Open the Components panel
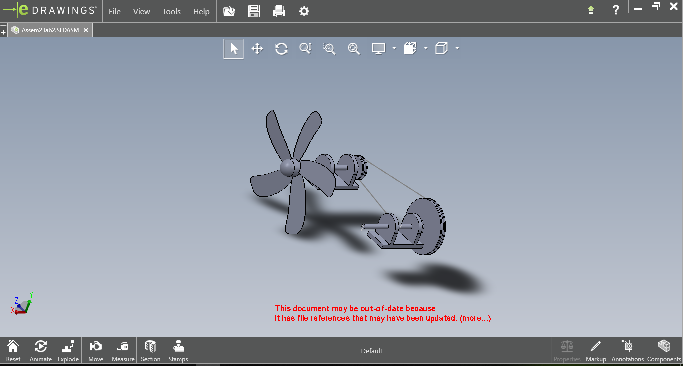Image resolution: width=683 pixels, height=366 pixels. tap(664, 351)
